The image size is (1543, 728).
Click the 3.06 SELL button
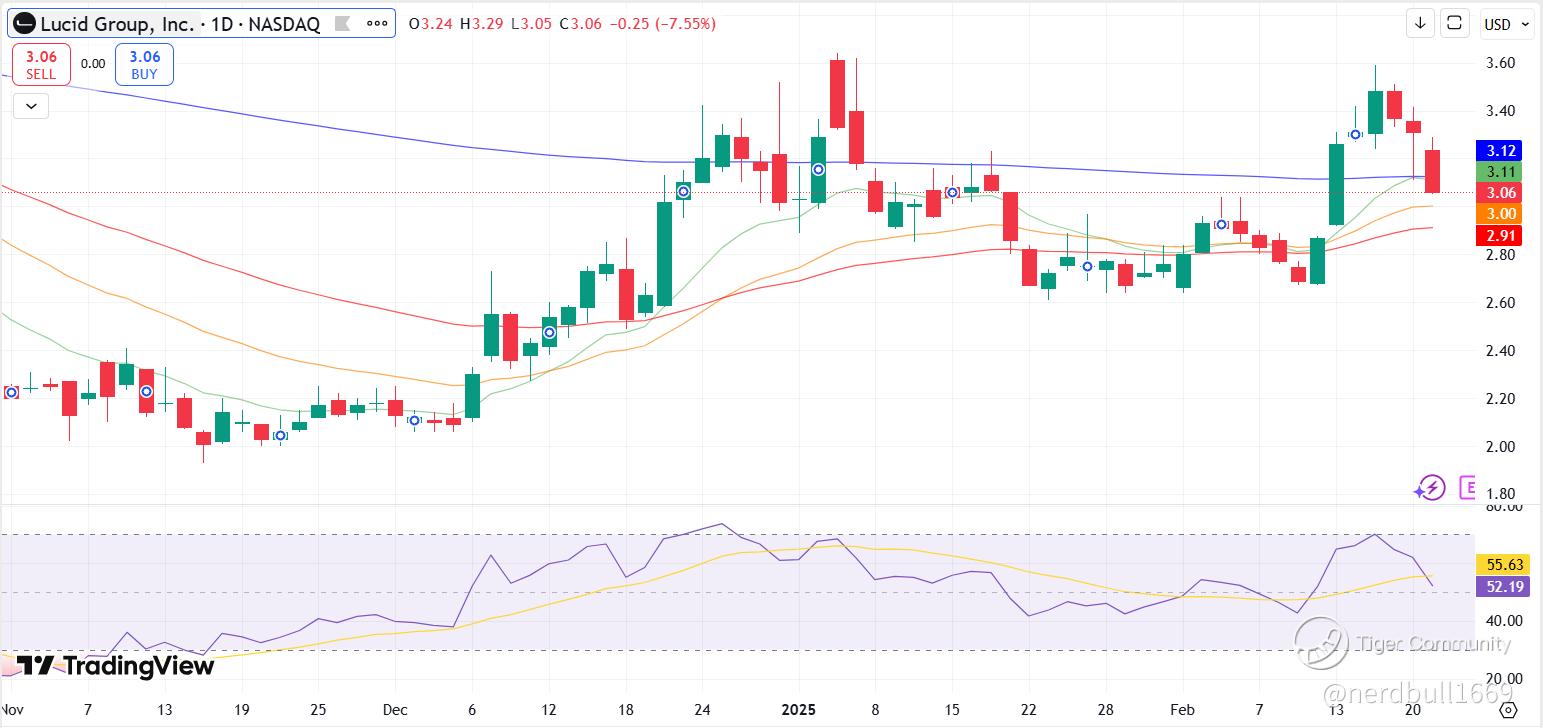tap(41, 65)
